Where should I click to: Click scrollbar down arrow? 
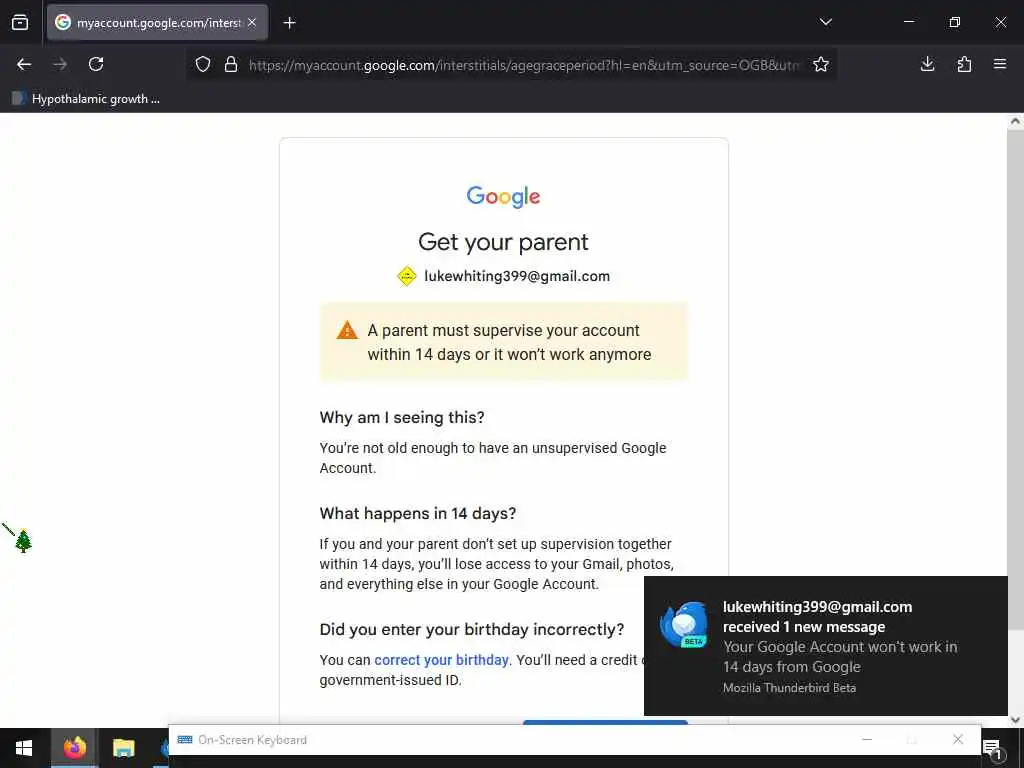click(x=1015, y=720)
